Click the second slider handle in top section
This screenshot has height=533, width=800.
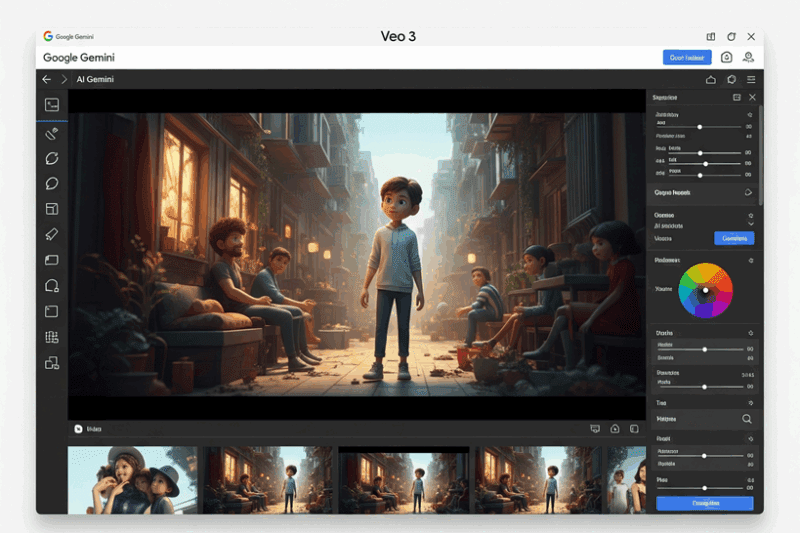700,153
